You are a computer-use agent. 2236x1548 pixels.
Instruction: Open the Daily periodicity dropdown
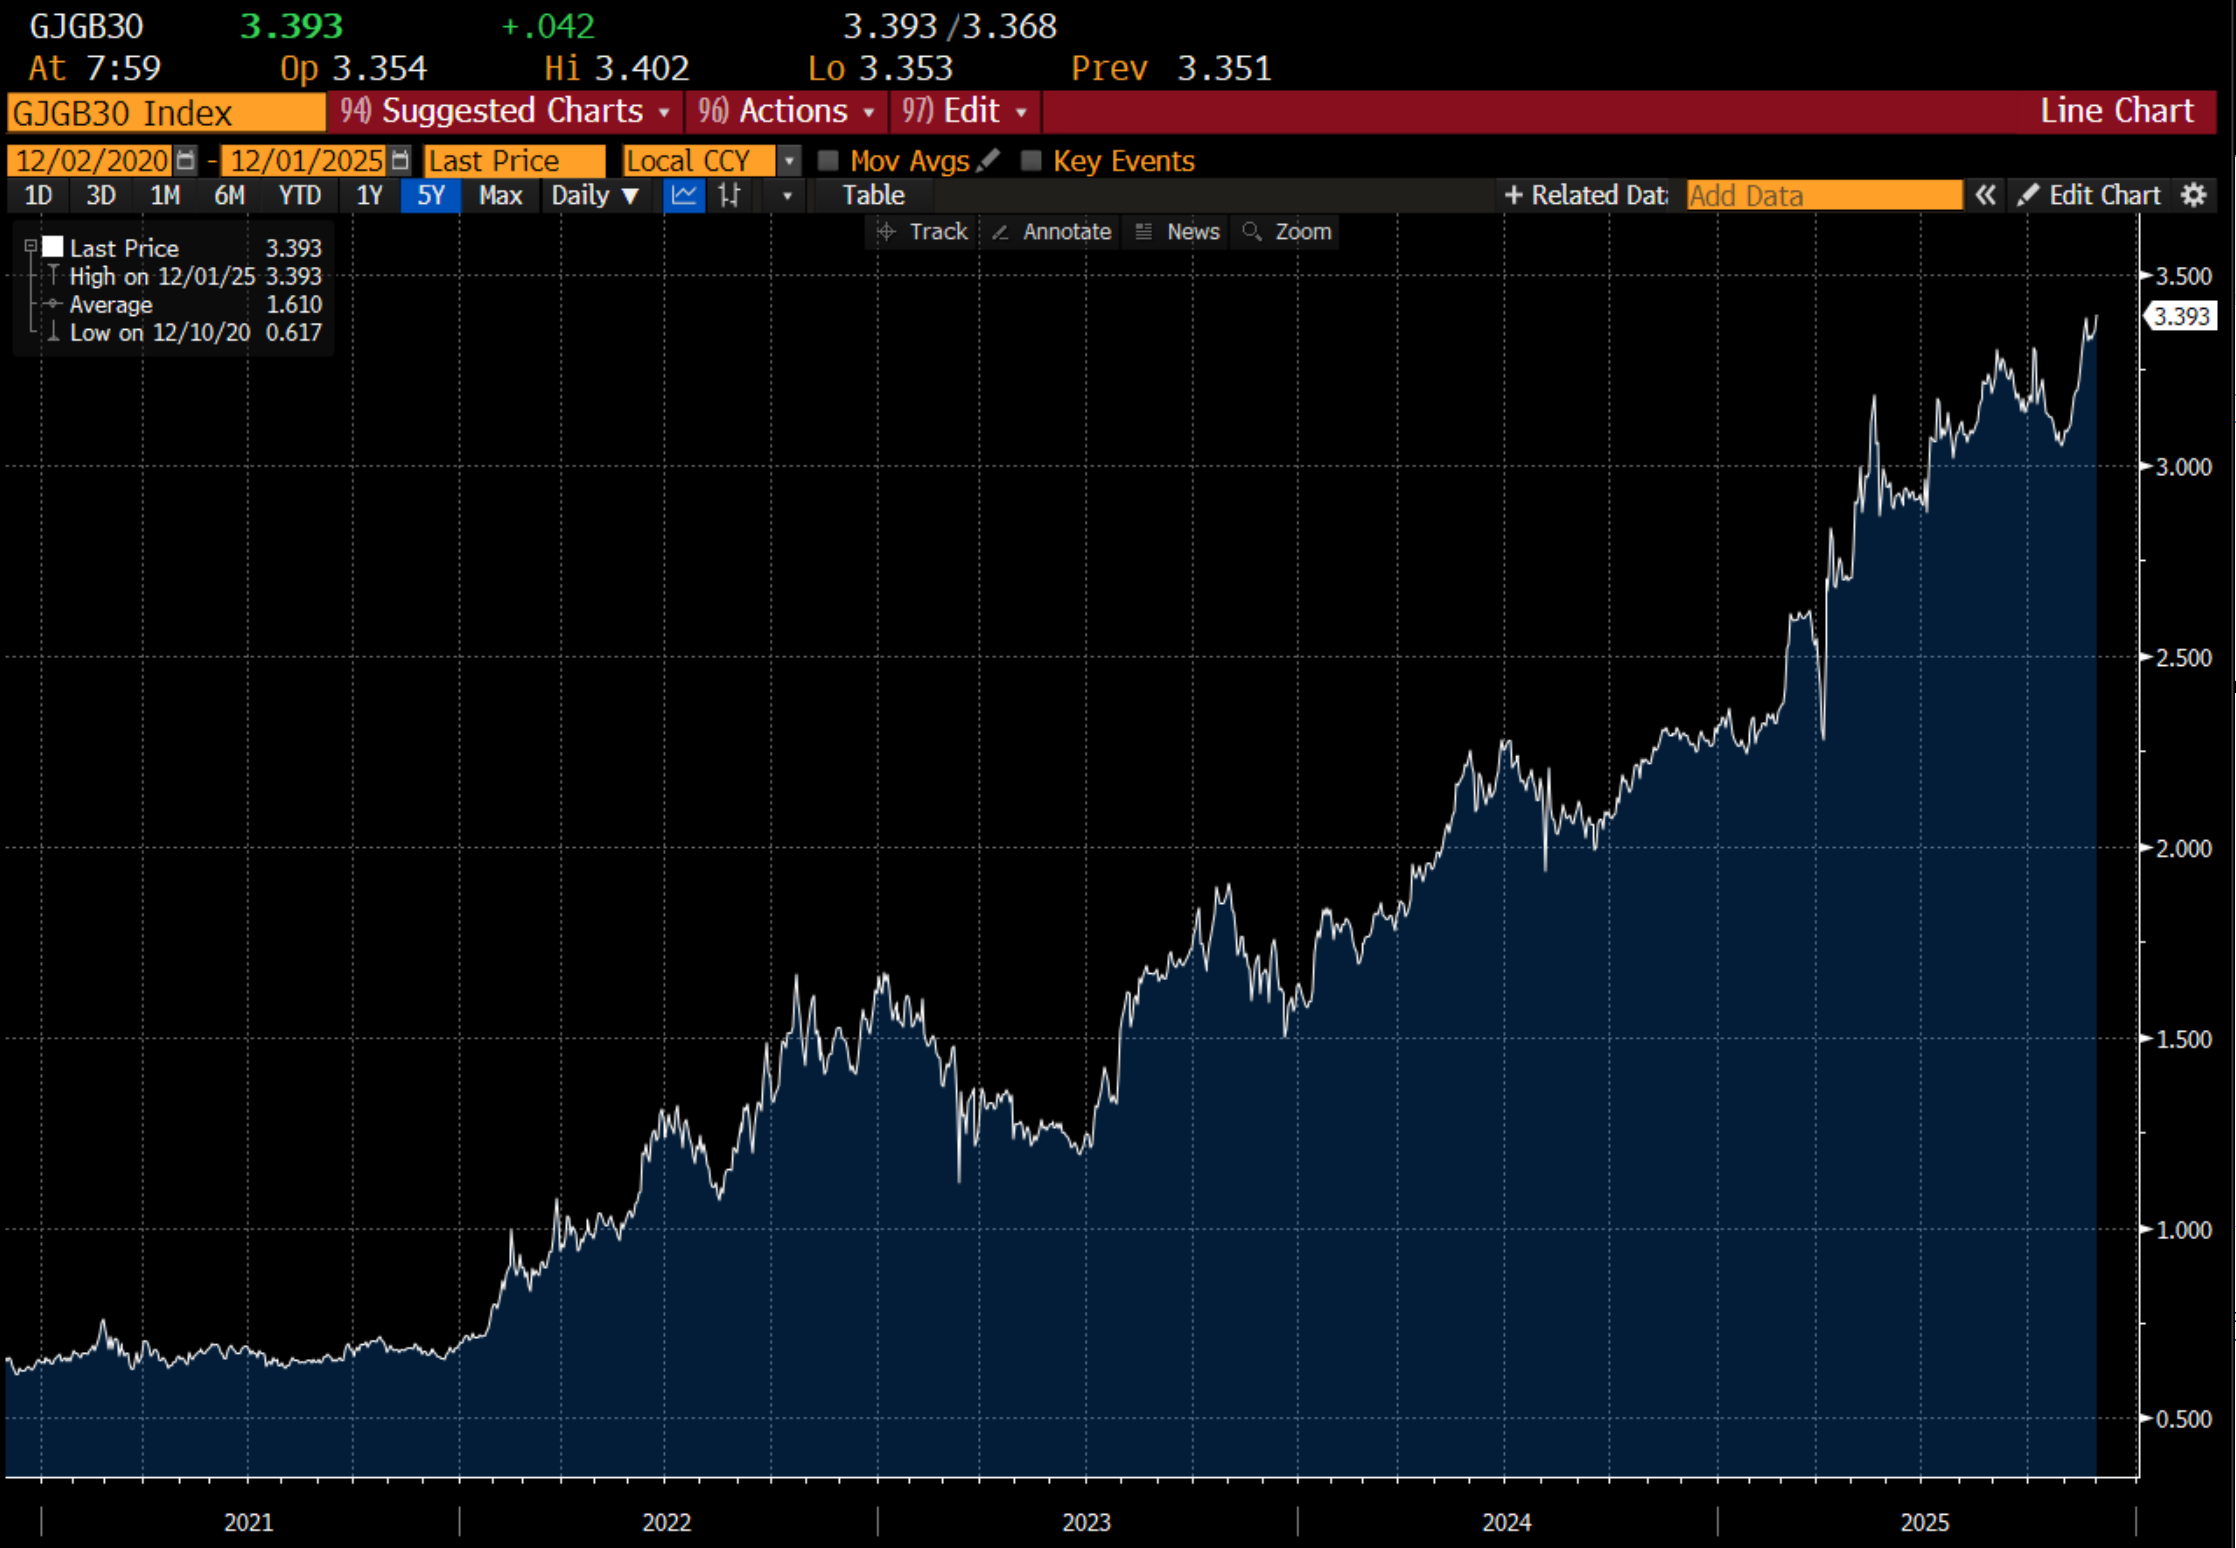(x=595, y=195)
